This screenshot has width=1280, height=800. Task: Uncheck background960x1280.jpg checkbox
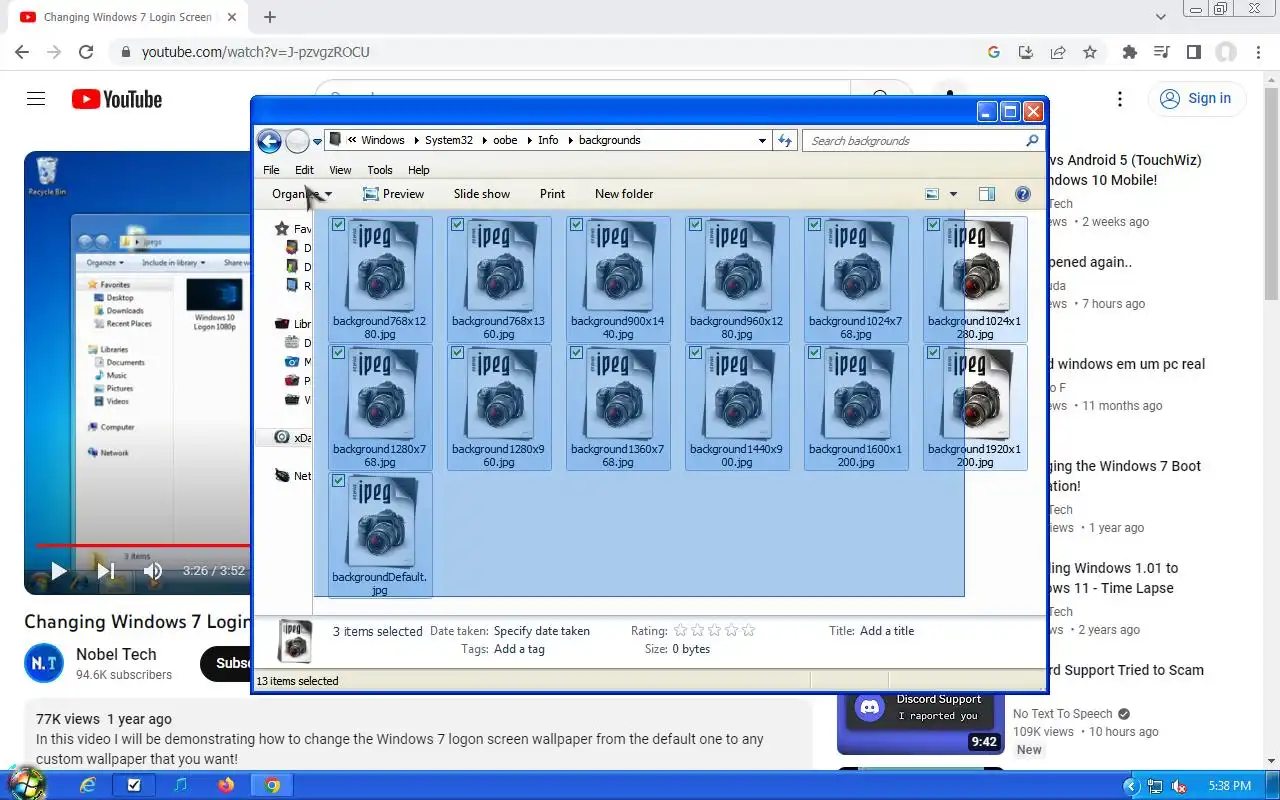click(x=695, y=225)
